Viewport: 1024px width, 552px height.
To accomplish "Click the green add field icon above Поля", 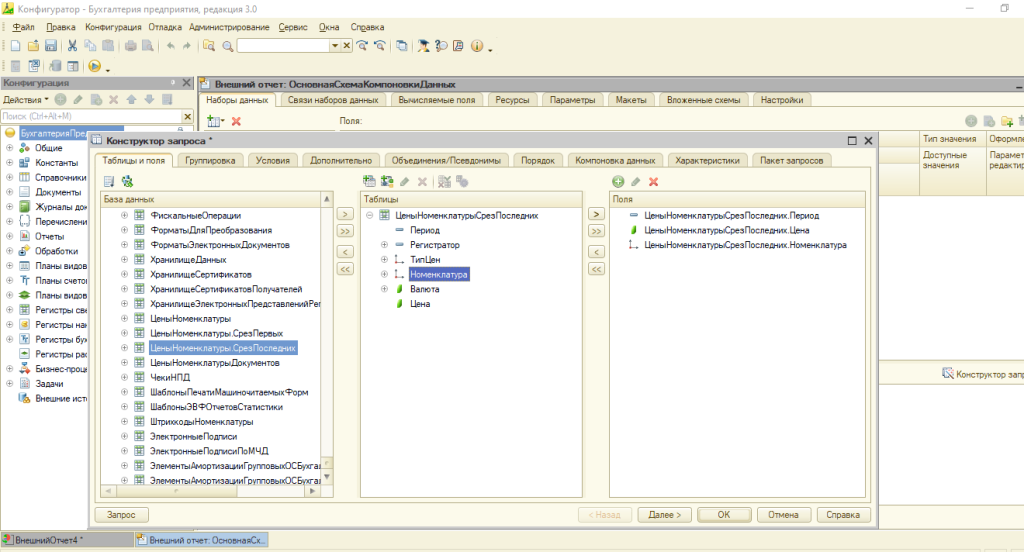I will point(618,181).
